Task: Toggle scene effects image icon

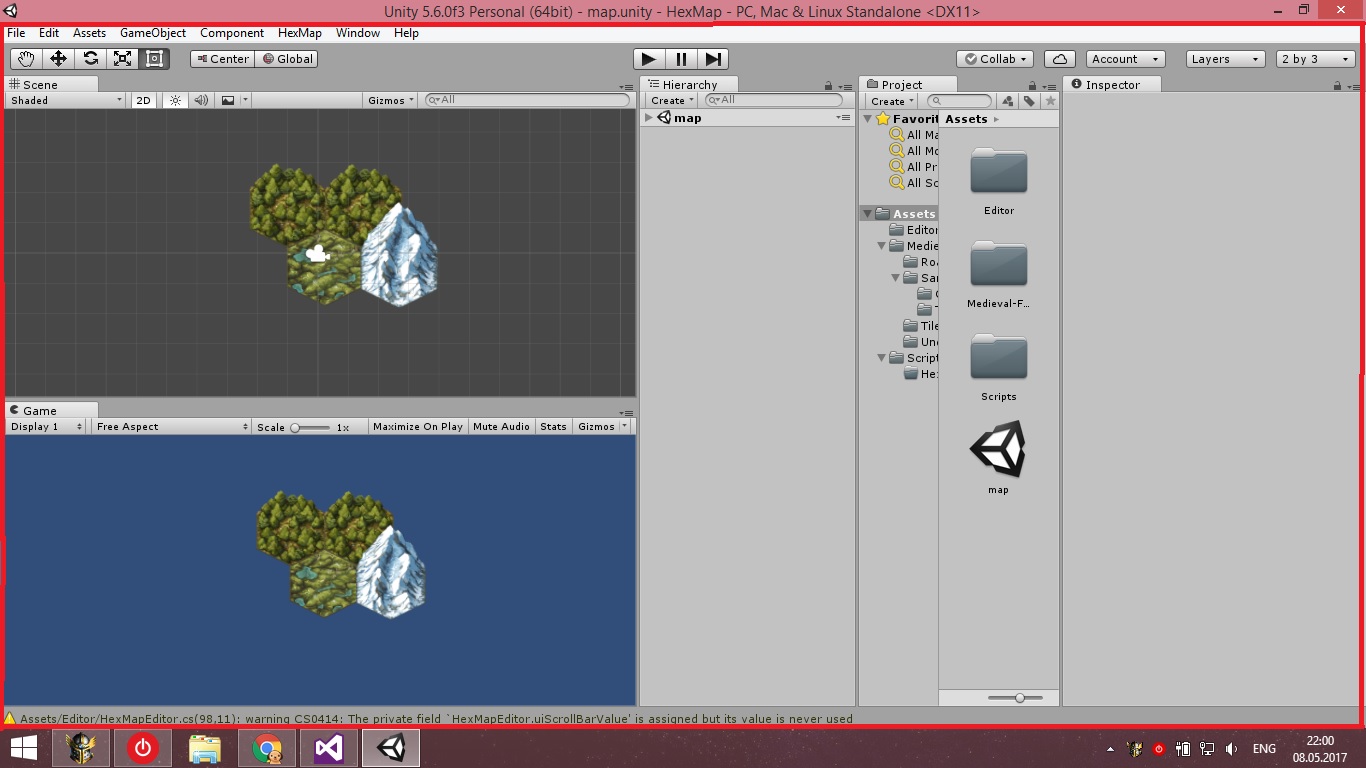Action: coord(228,100)
